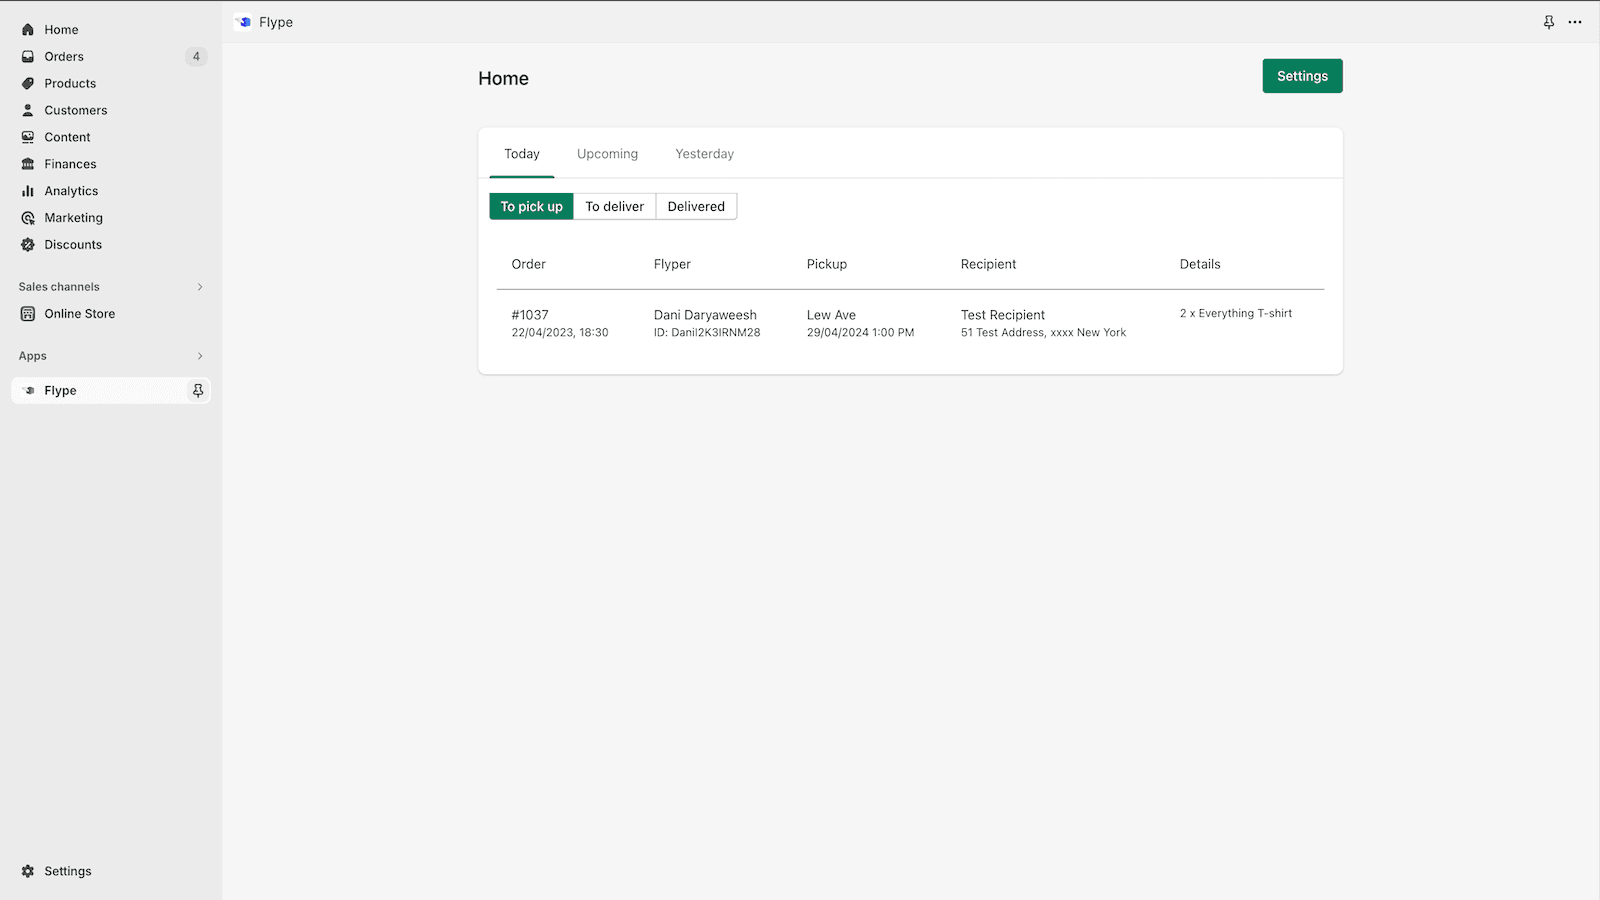
Task: Expand the Apps section chevron
Action: (x=200, y=356)
